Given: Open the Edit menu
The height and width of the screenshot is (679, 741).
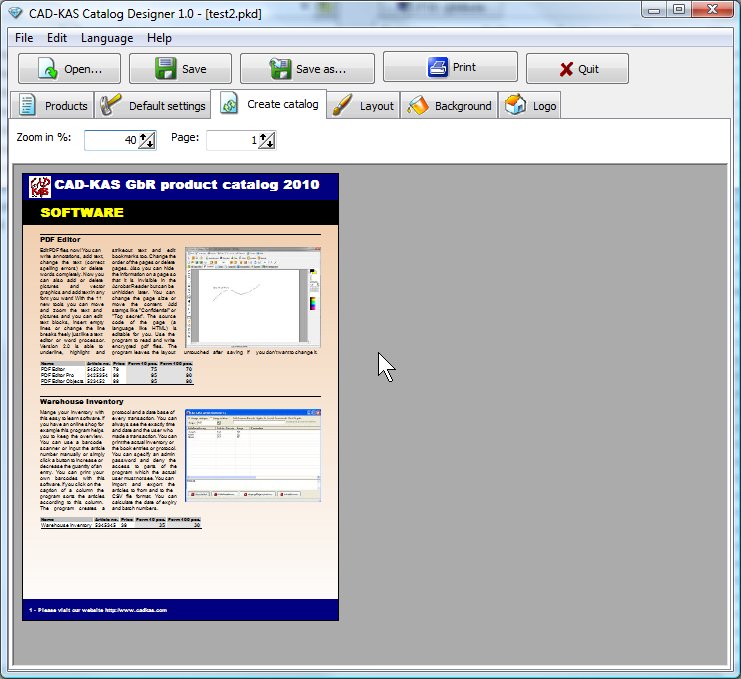Looking at the screenshot, I should tap(57, 38).
